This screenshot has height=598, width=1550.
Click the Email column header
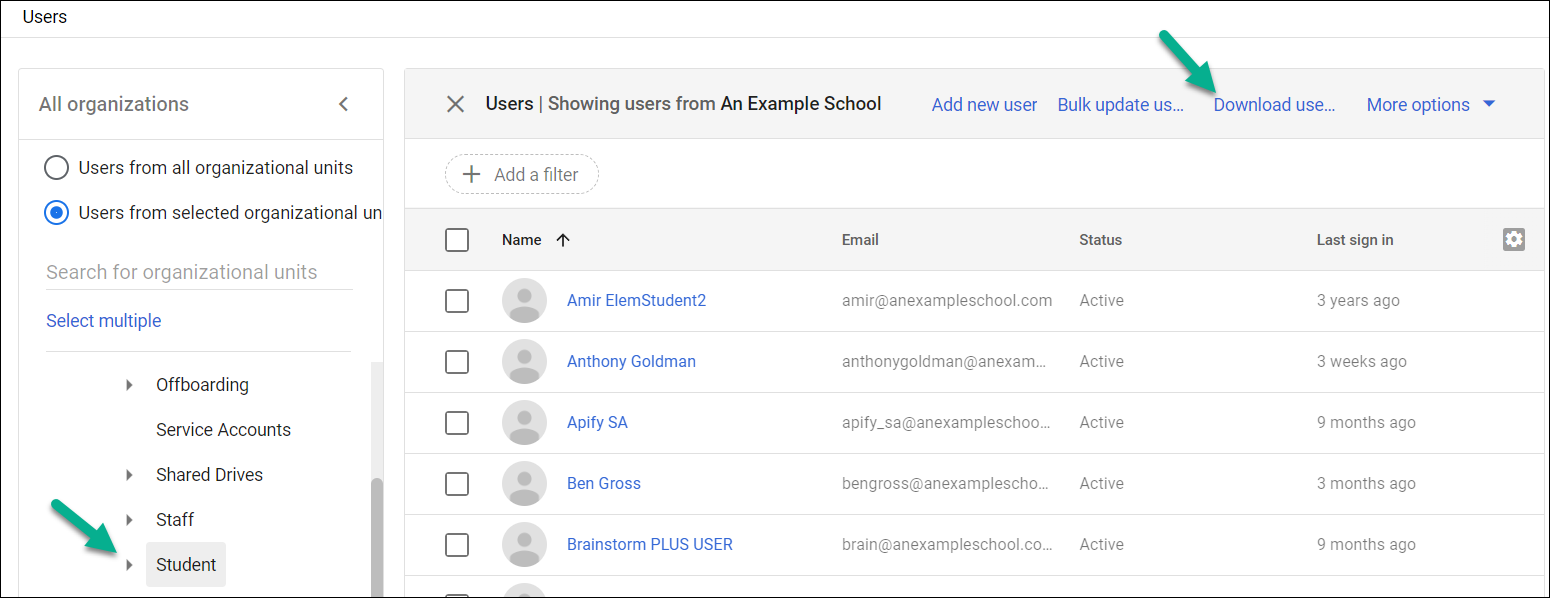860,240
